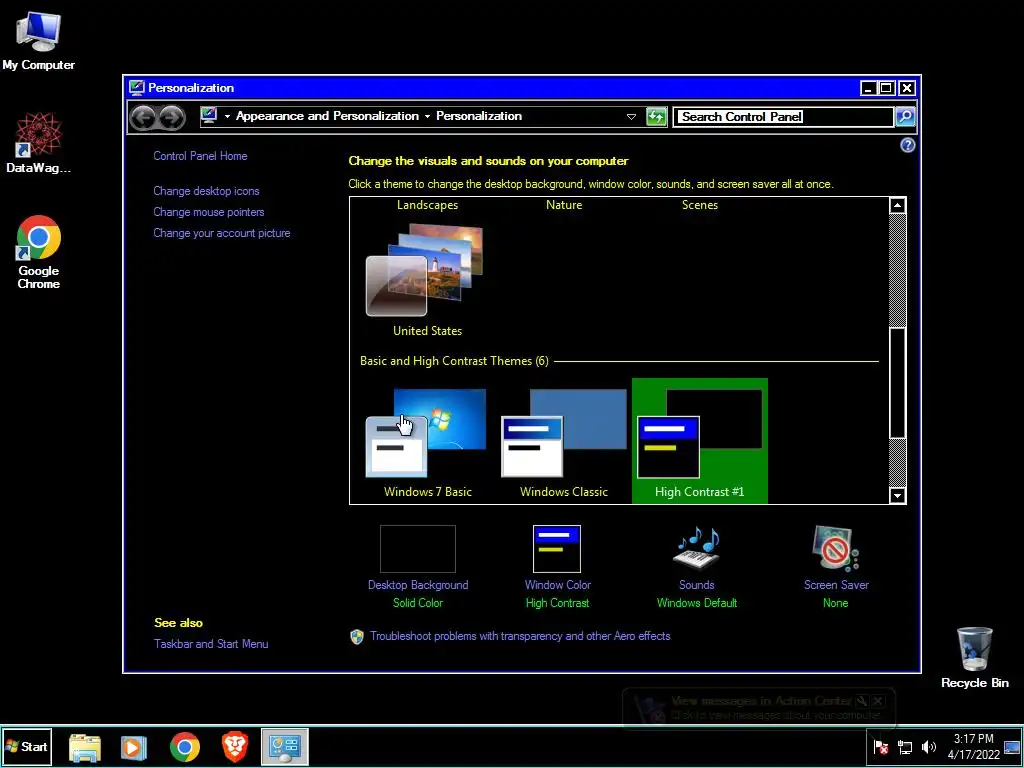The height and width of the screenshot is (768, 1024).
Task: Open Change mouse pointers link
Action: 209,212
